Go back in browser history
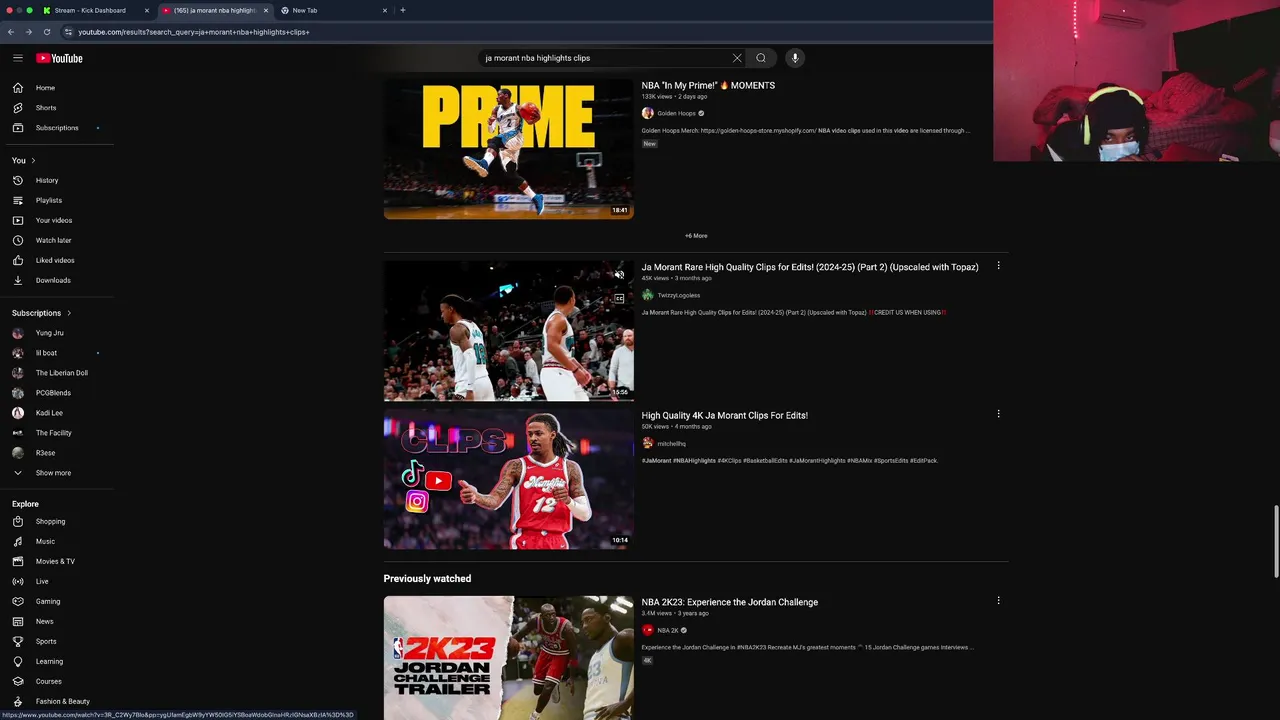Image resolution: width=1280 pixels, height=720 pixels. (11, 32)
